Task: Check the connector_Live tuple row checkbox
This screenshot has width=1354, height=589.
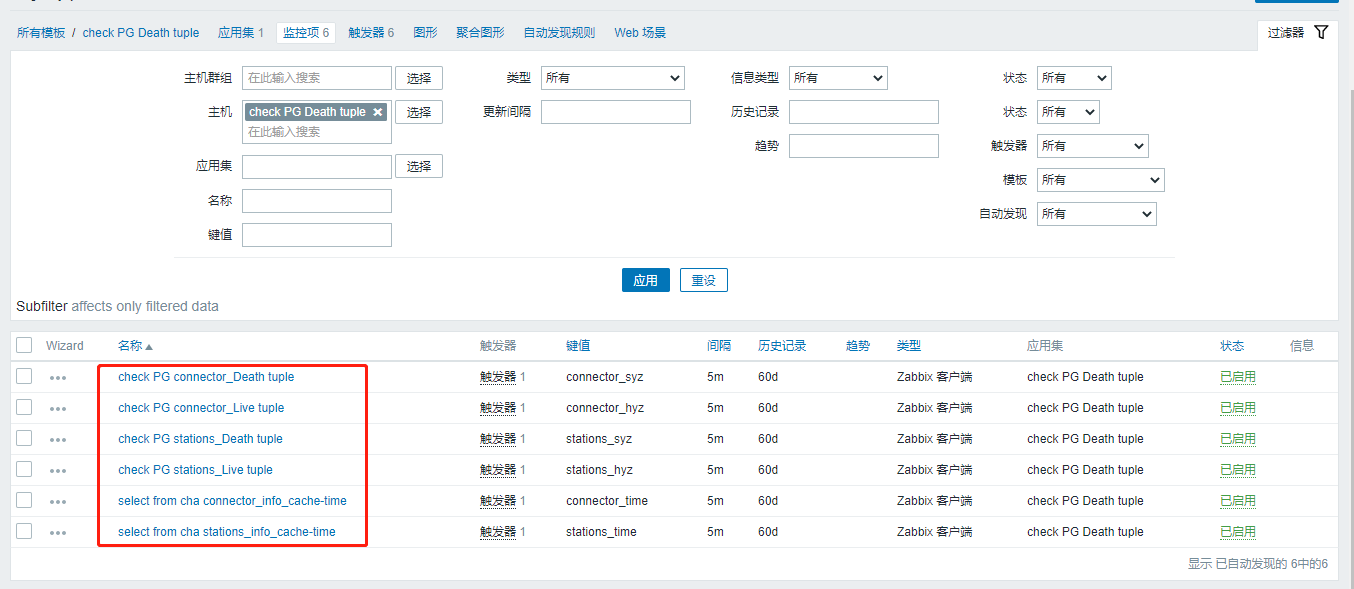Action: coord(24,407)
